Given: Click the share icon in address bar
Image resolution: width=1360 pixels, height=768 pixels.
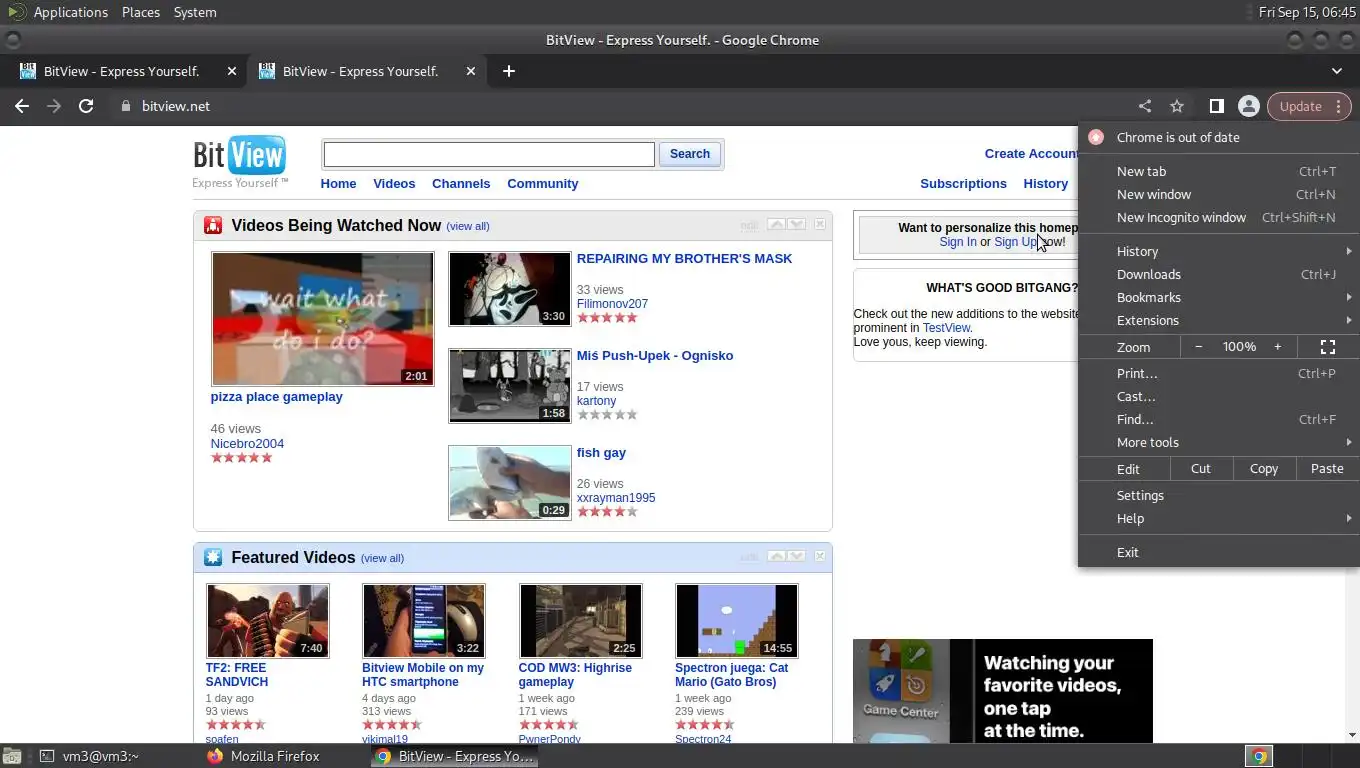Looking at the screenshot, I should coord(1145,106).
